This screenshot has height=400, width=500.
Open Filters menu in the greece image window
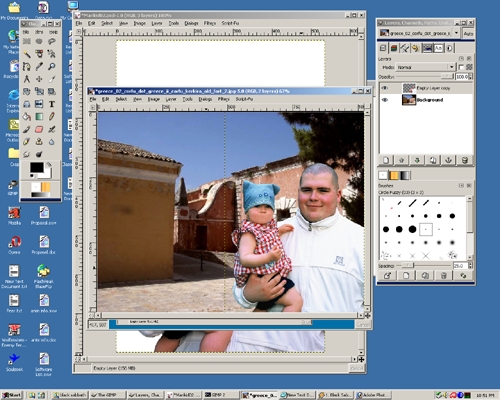coord(223,99)
